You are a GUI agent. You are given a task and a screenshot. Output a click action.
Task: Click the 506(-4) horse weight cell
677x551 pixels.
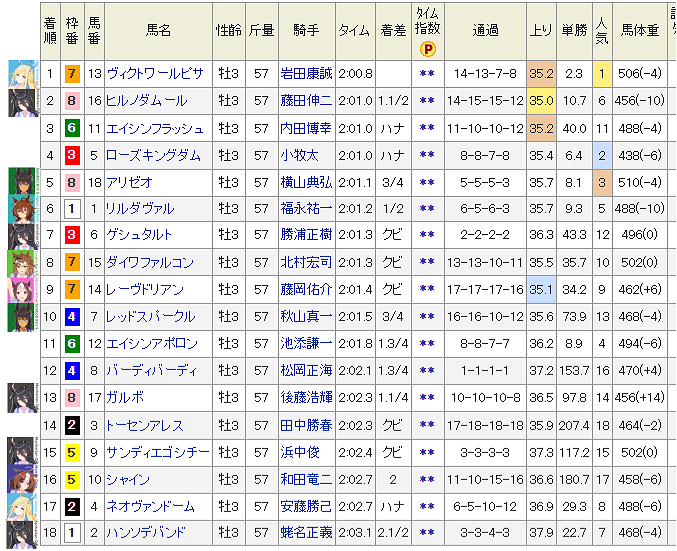pyautogui.click(x=640, y=74)
